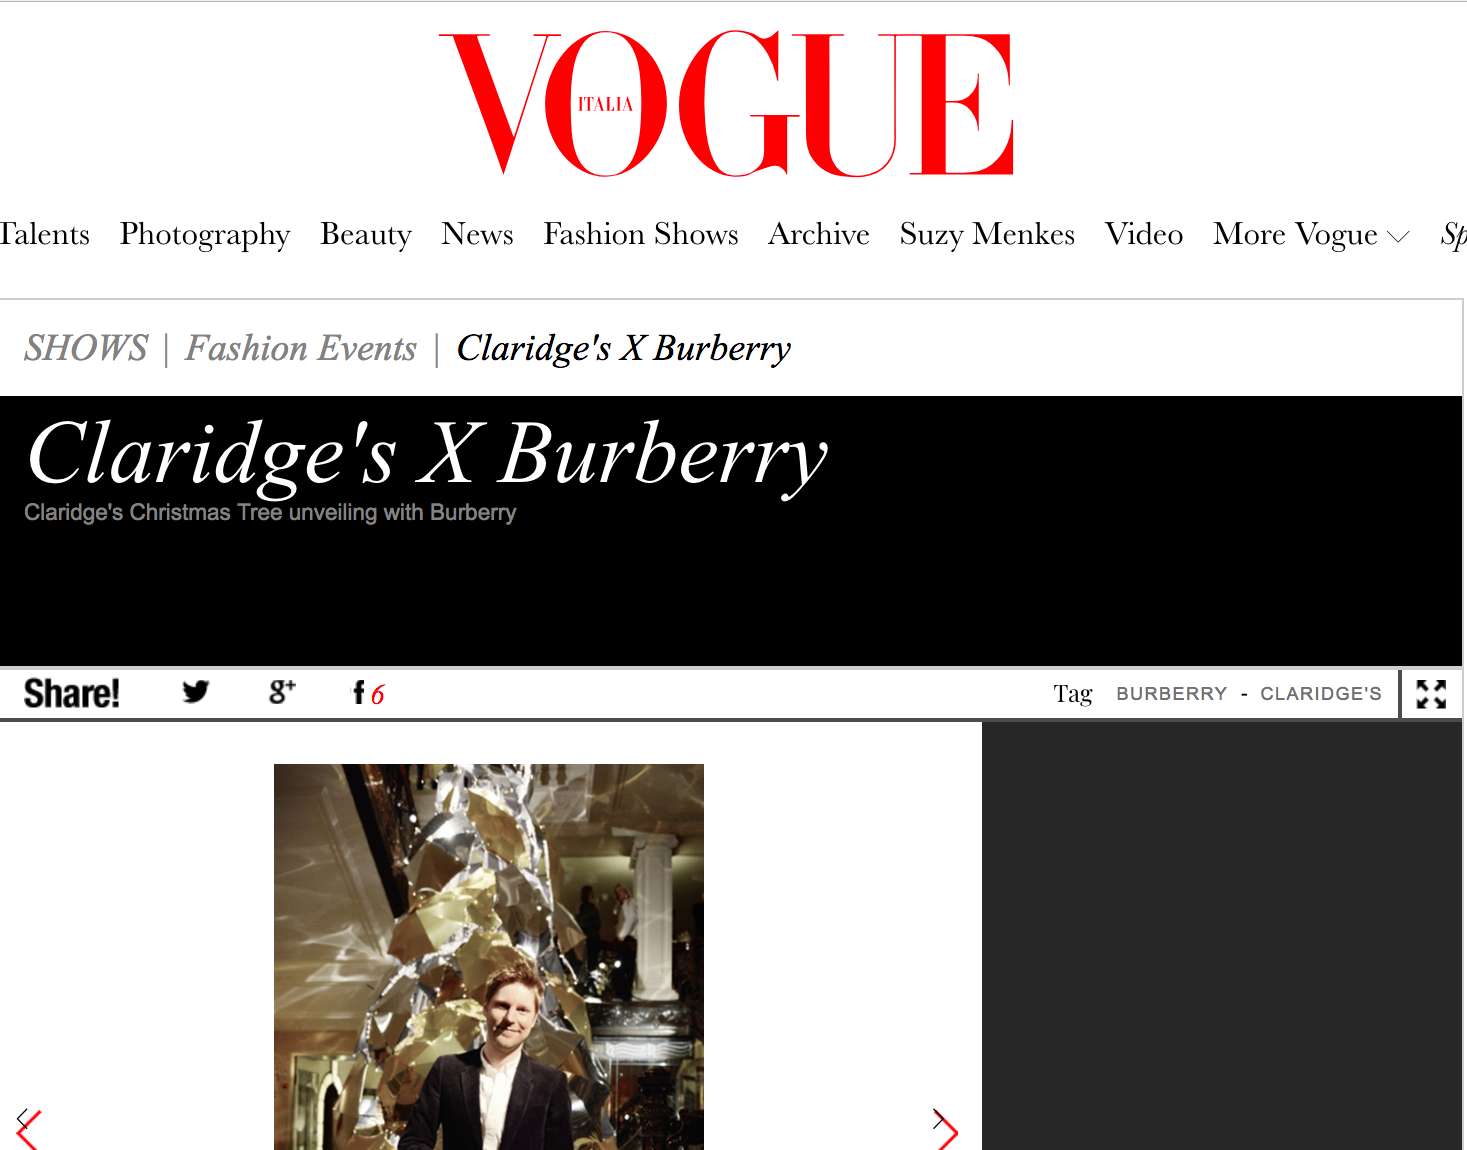The height and width of the screenshot is (1150, 1467).
Task: Go to the previous gallery photo
Action: [x=27, y=1129]
